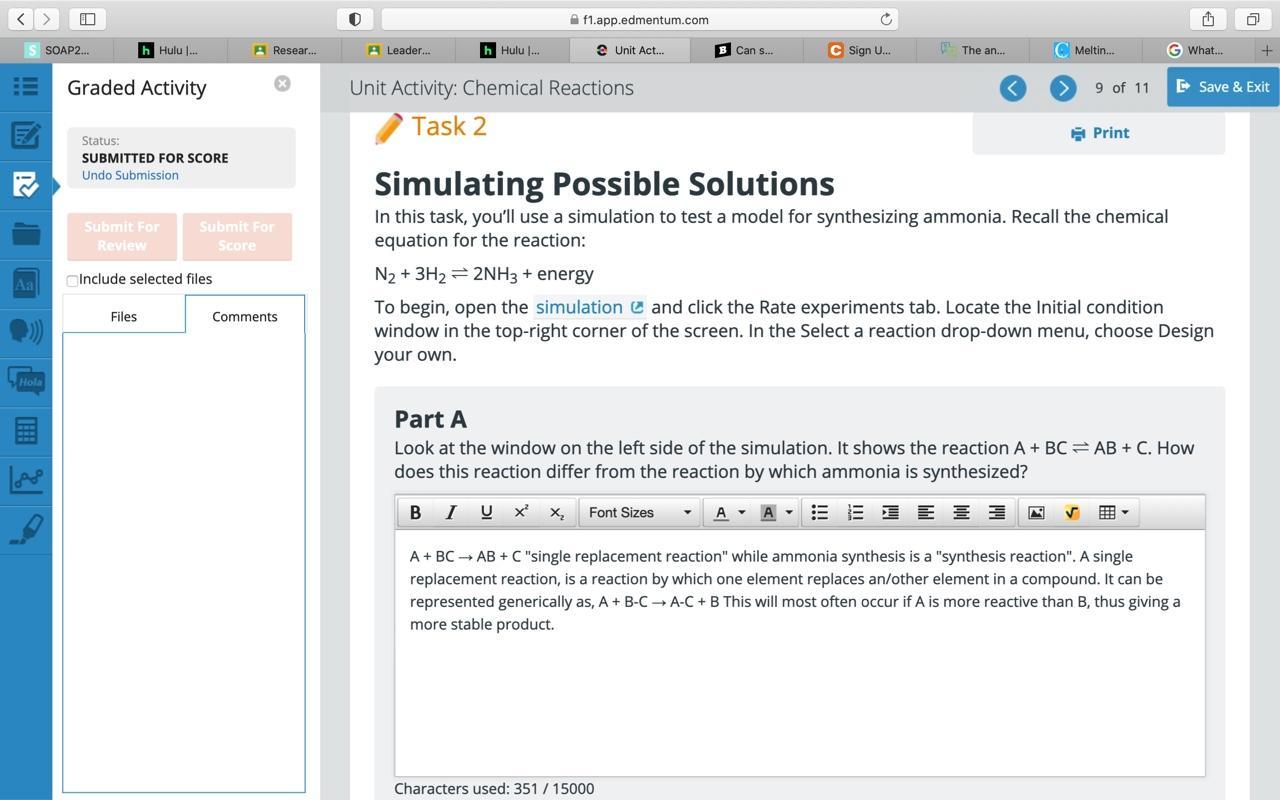Switch to the Sign U... browser tab

[859, 50]
